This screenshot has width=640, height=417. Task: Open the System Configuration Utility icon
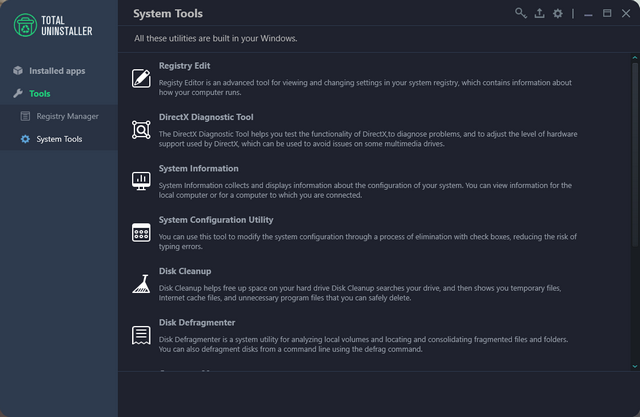141,232
